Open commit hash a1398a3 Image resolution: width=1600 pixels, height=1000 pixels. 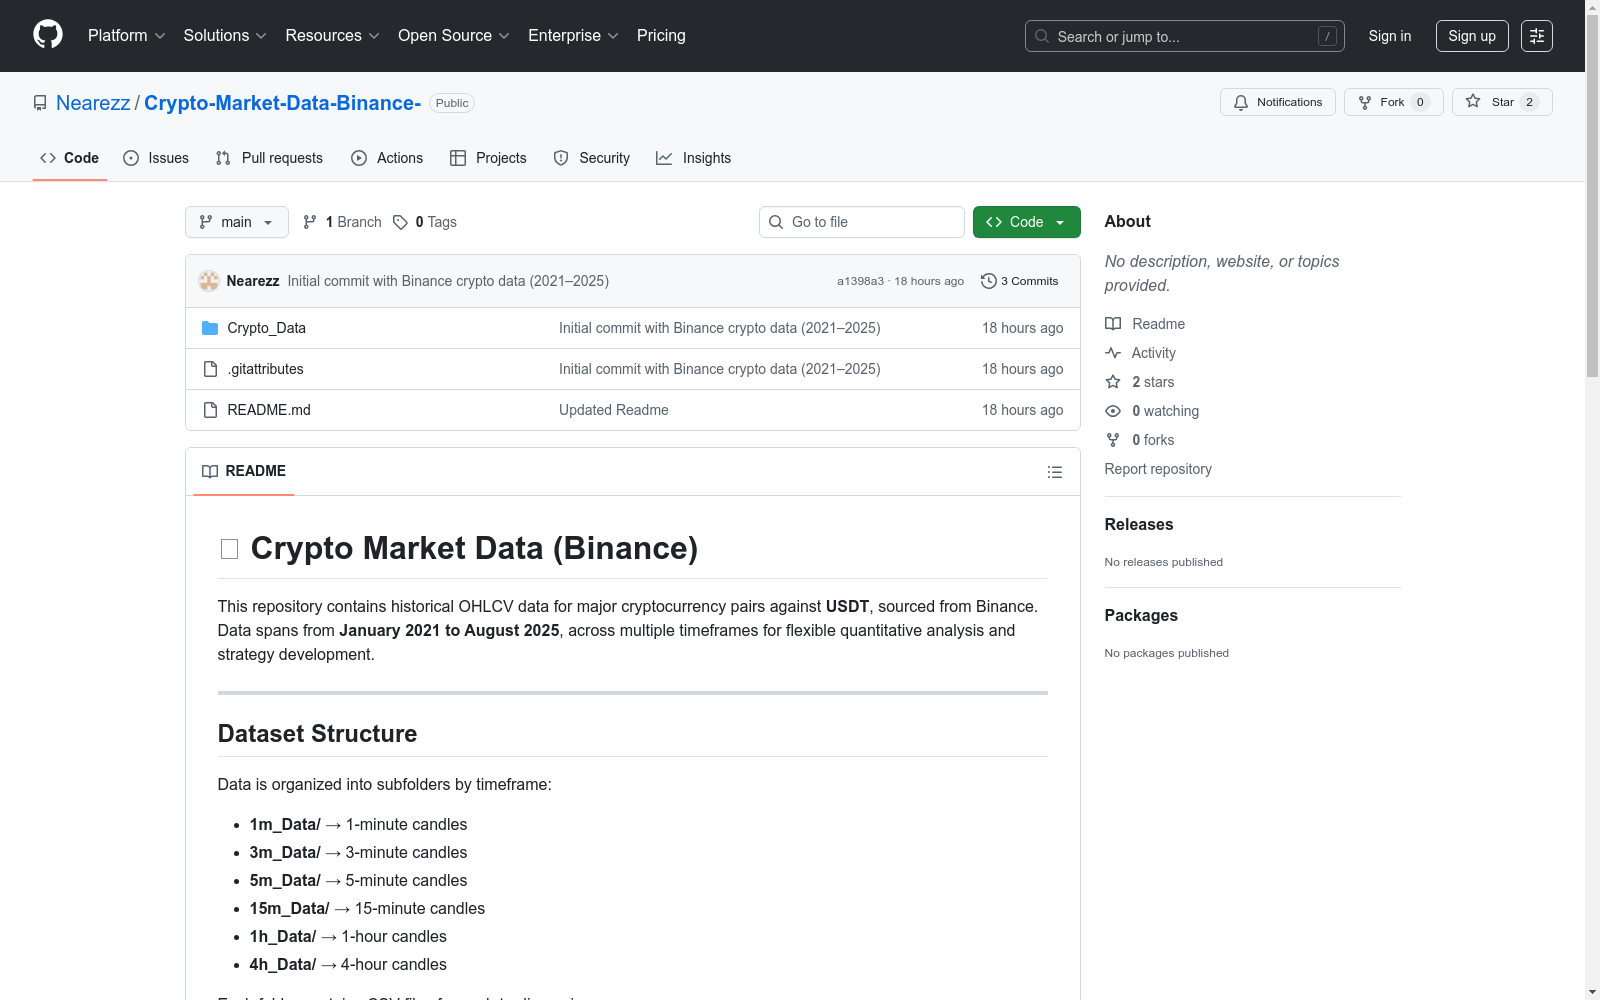pos(861,281)
